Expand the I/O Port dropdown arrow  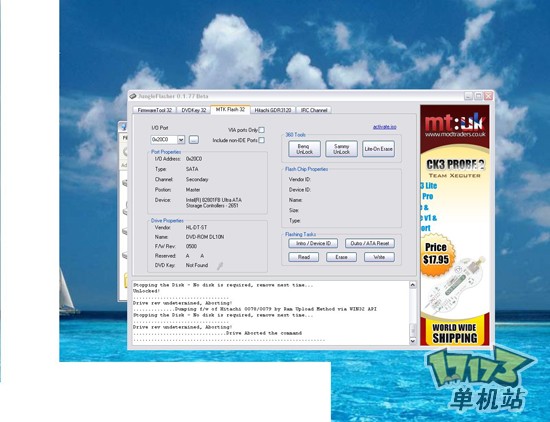[181, 140]
